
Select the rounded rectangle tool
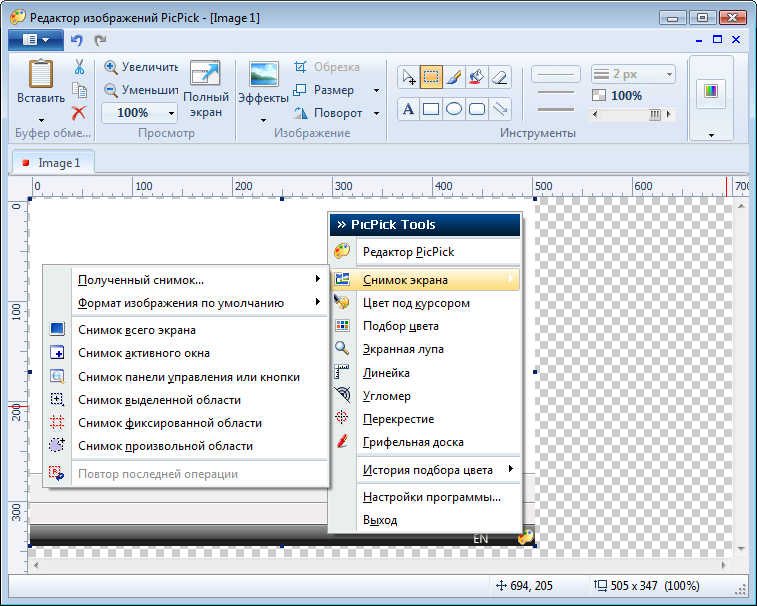(477, 109)
